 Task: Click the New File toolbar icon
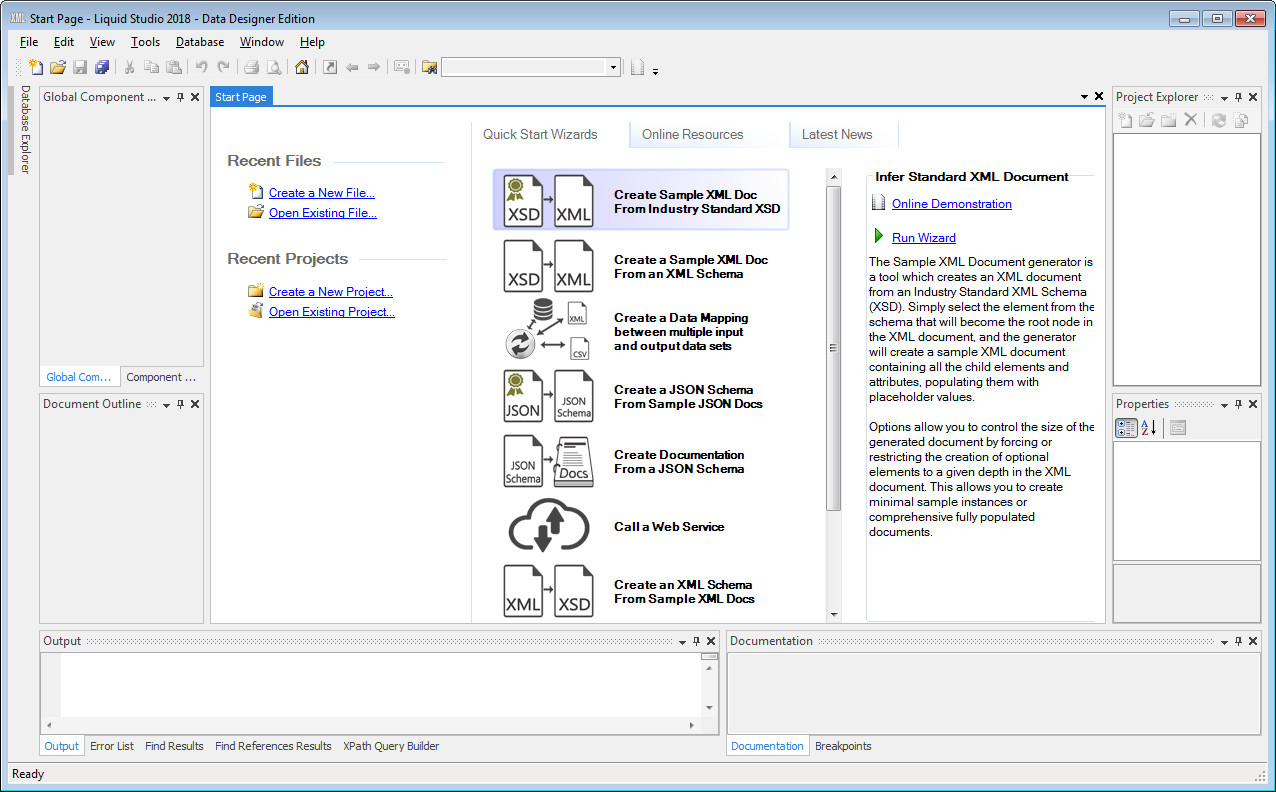(x=36, y=67)
